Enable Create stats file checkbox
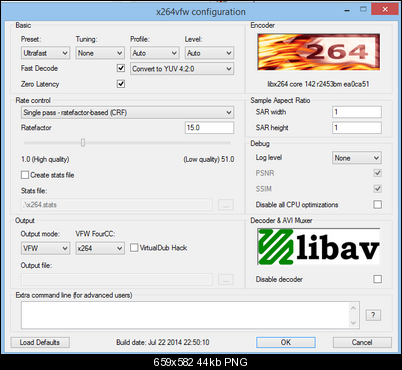402x370 pixels. click(25, 175)
